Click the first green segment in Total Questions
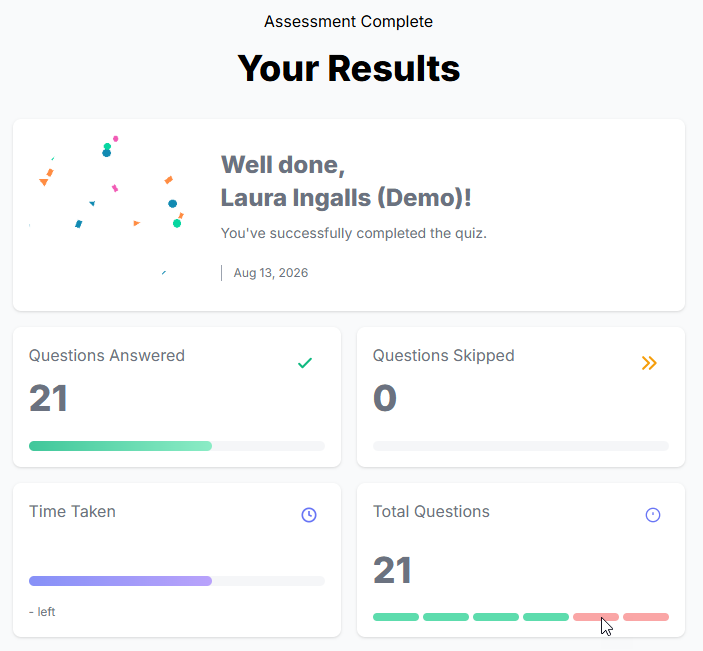 click(x=396, y=617)
